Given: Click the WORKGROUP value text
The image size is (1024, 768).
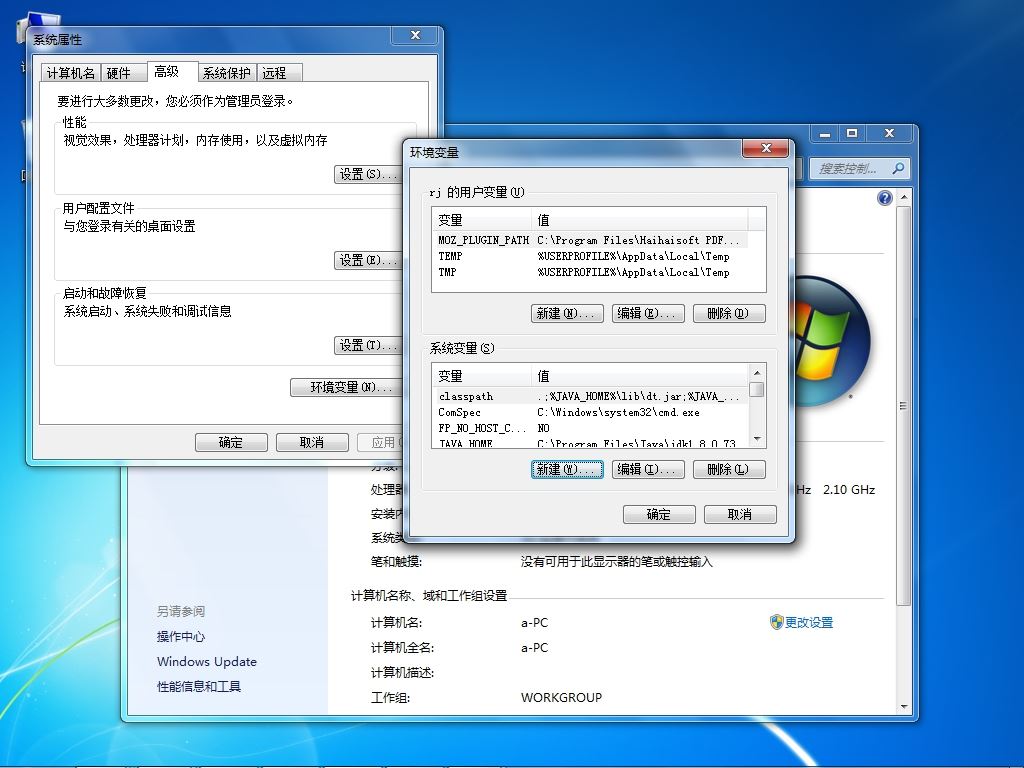Looking at the screenshot, I should pos(562,697).
